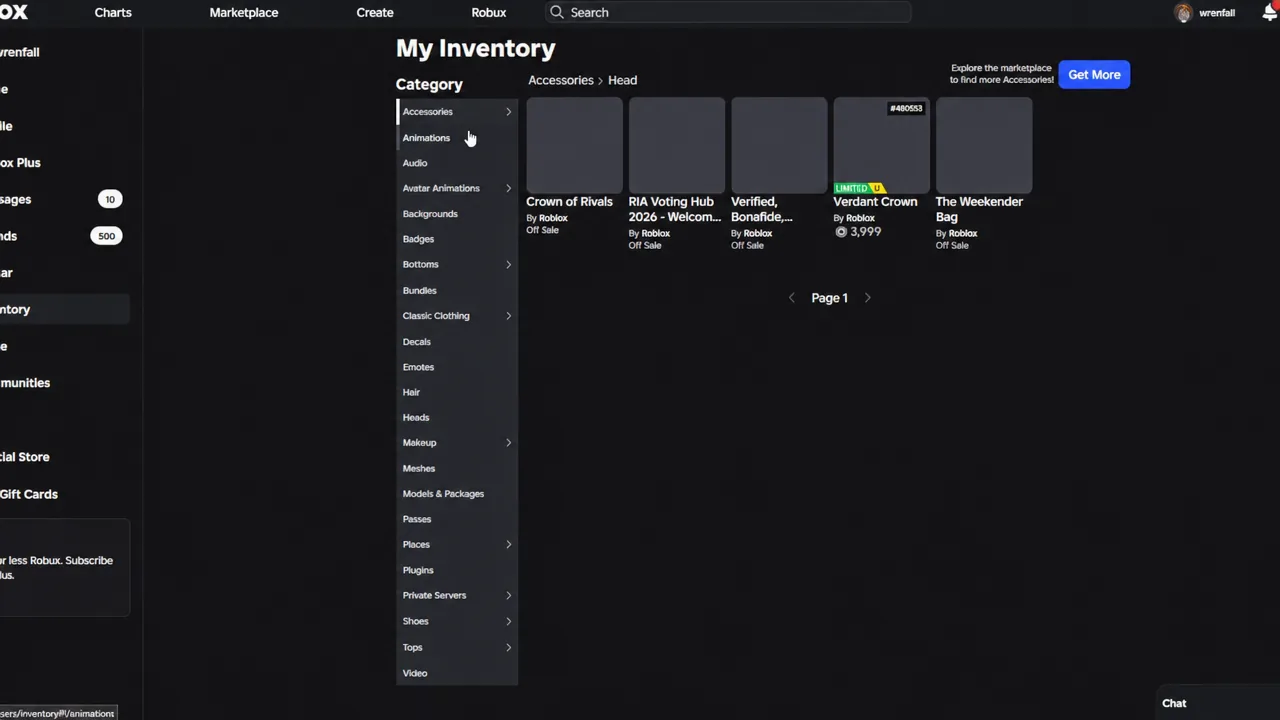Viewport: 1280px width, 720px height.
Task: Expand the Places category chevron
Action: point(508,544)
